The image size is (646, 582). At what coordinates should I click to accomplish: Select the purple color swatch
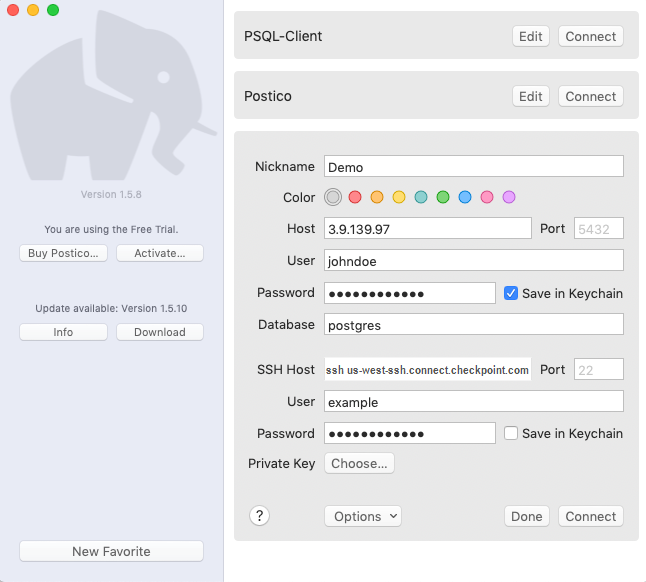(x=509, y=197)
